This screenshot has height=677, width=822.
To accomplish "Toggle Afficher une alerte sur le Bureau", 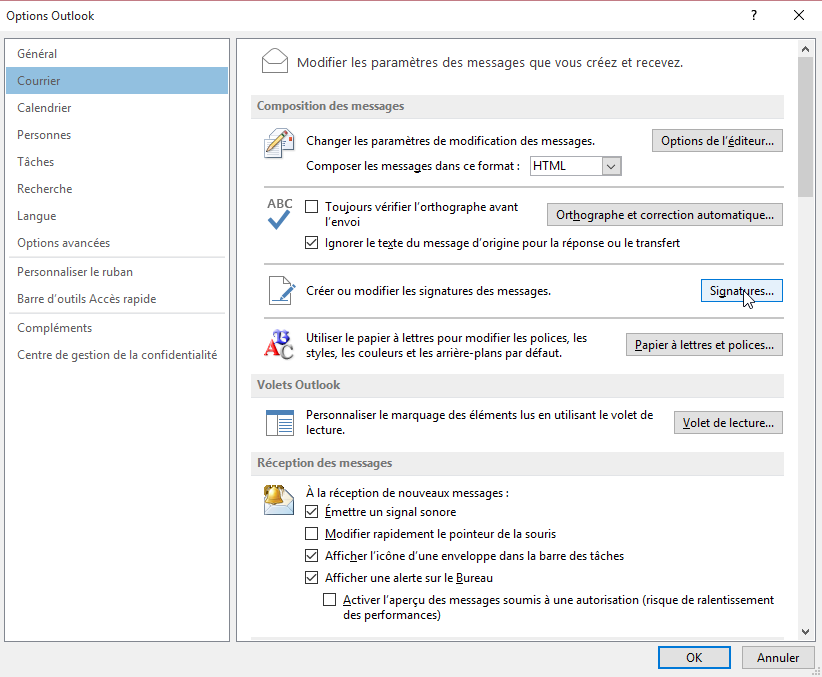I will (x=311, y=577).
